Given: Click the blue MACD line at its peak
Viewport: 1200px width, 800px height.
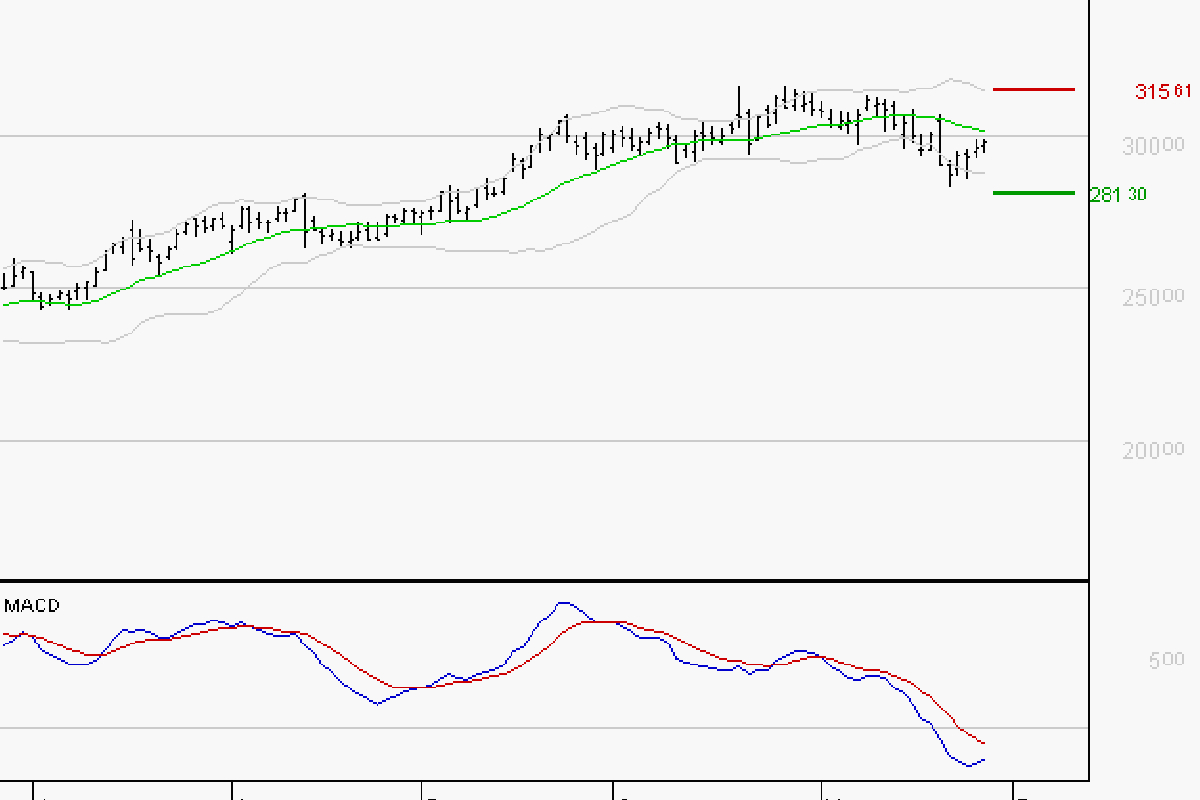Looking at the screenshot, I should click(x=564, y=601).
